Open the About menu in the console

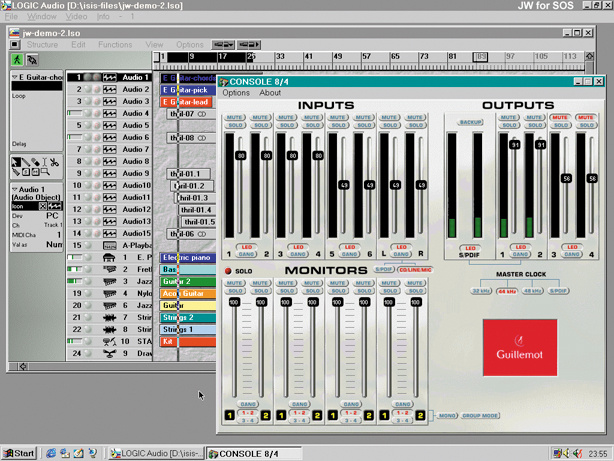(x=270, y=93)
